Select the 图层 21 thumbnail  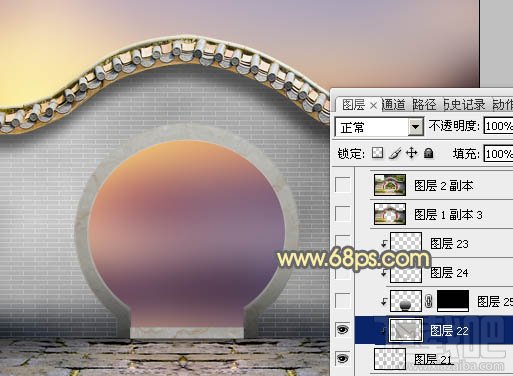tap(390, 359)
